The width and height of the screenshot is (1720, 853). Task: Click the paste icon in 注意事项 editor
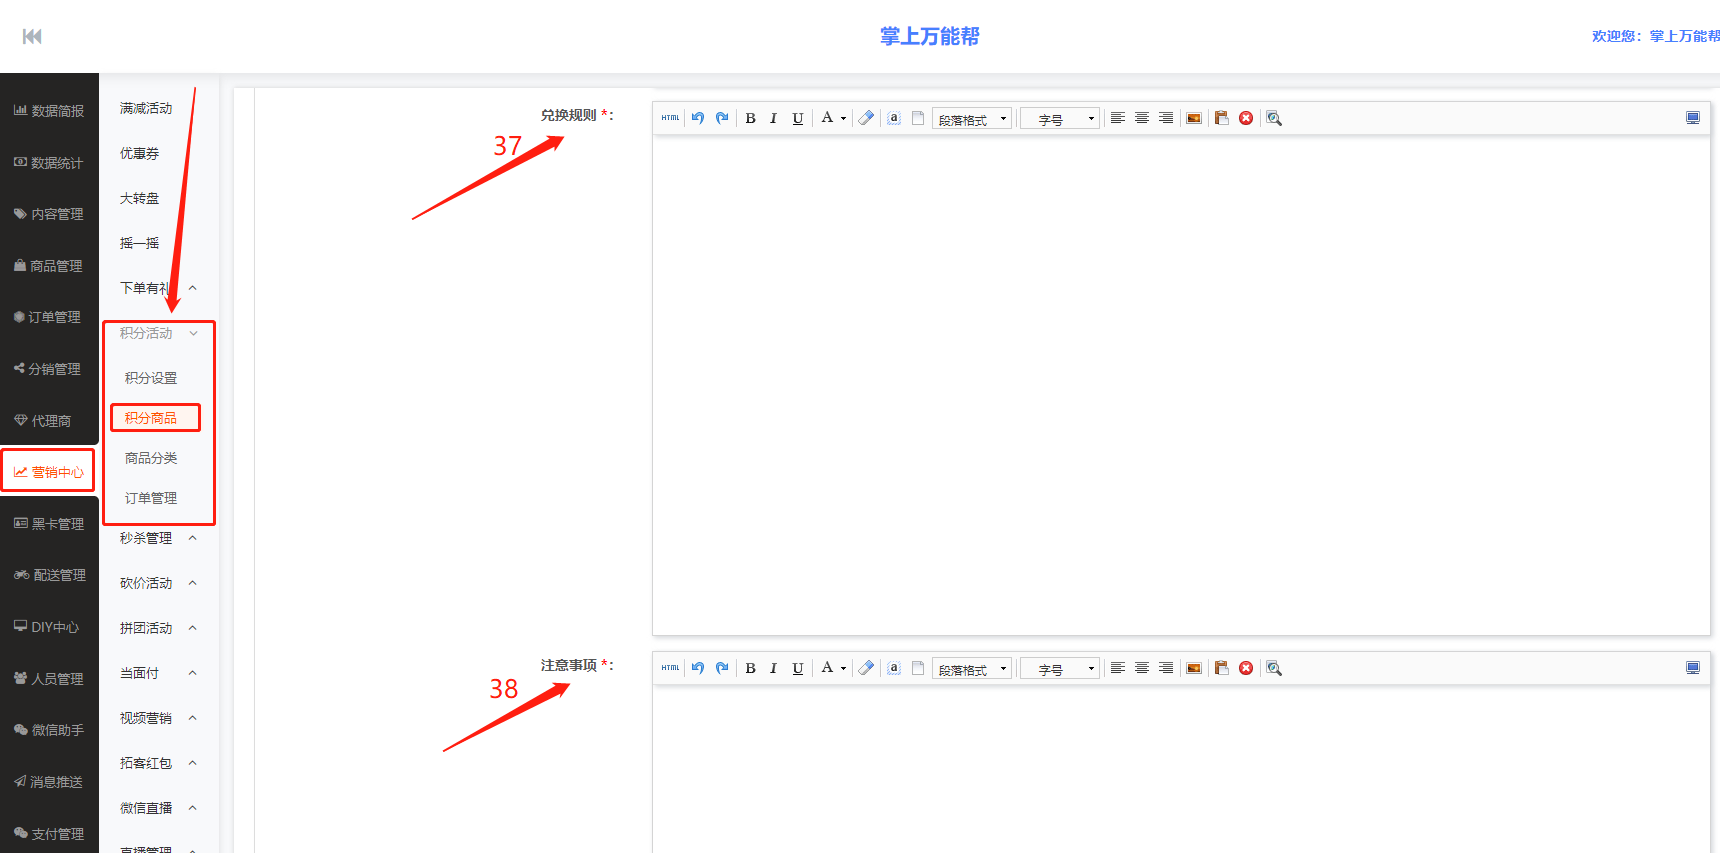click(1221, 668)
